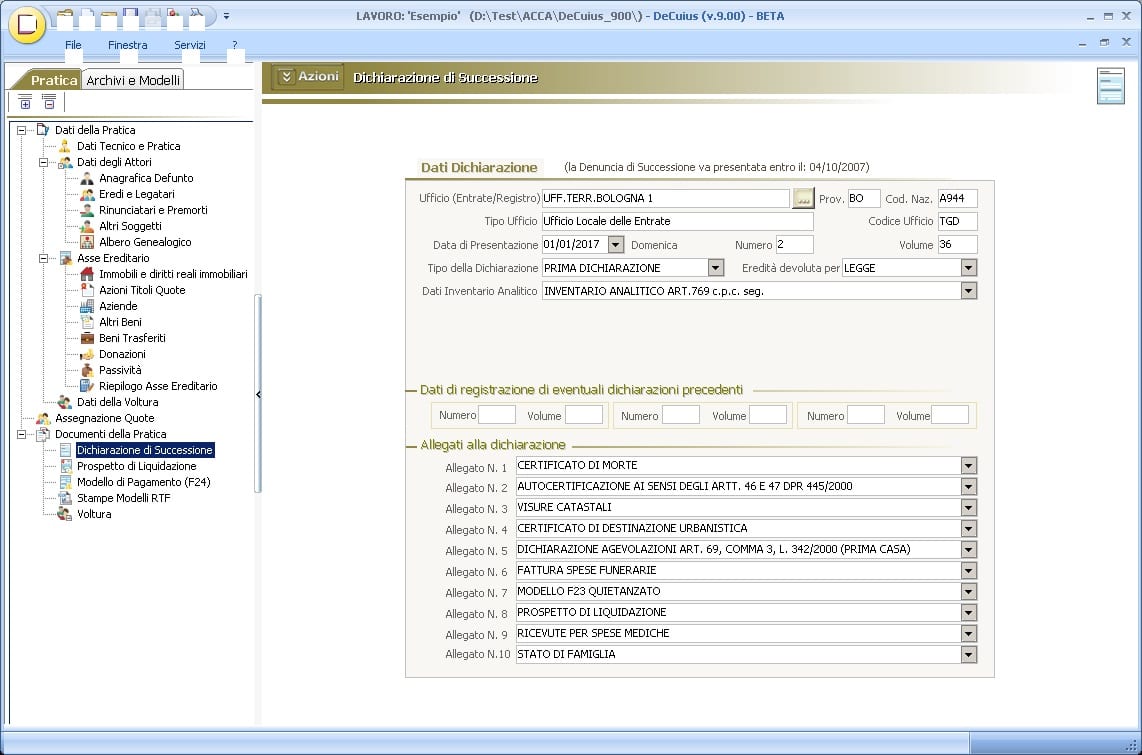
Task: Open Passività icon
Action: tap(87, 371)
